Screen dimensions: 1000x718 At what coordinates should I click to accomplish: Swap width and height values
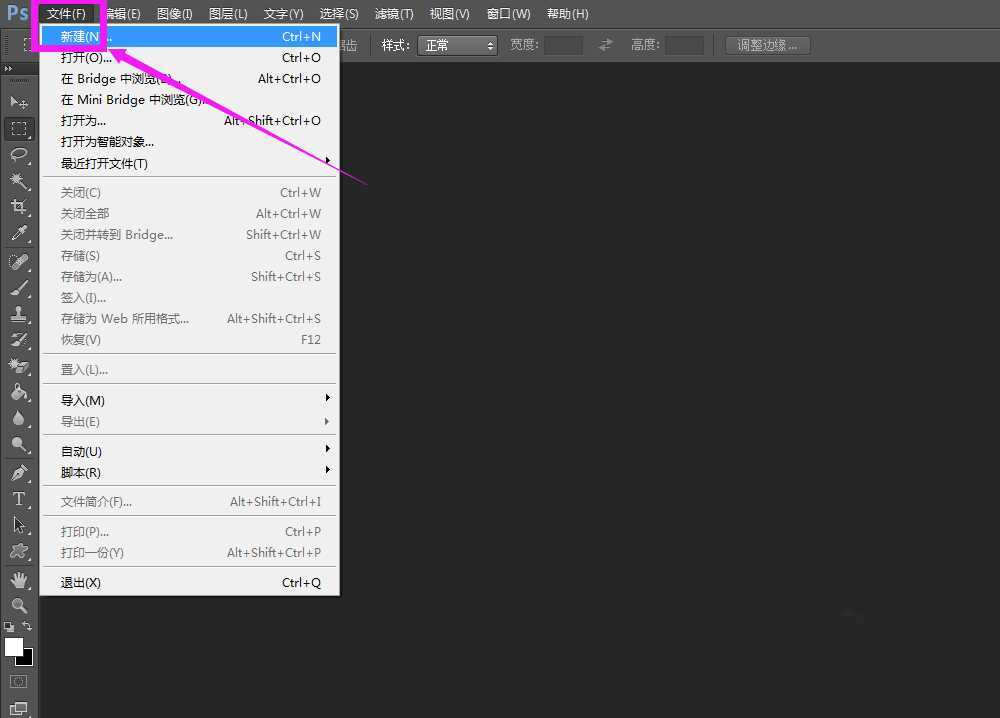[x=605, y=45]
